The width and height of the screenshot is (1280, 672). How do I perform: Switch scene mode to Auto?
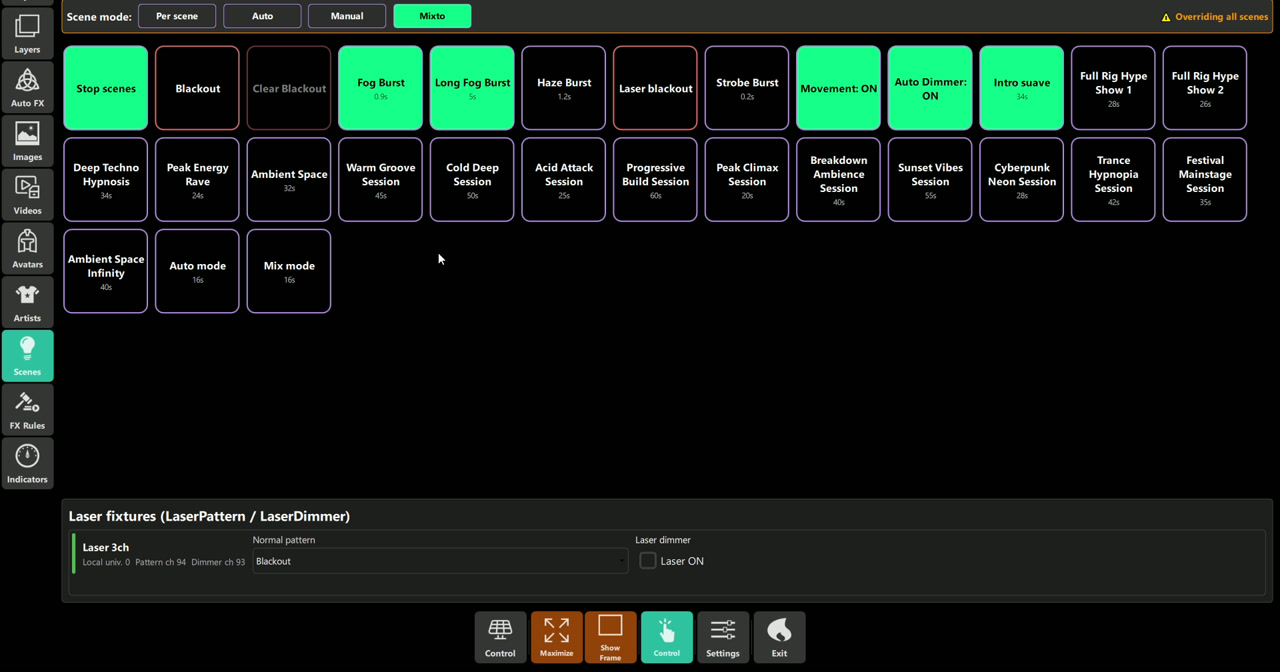click(262, 16)
